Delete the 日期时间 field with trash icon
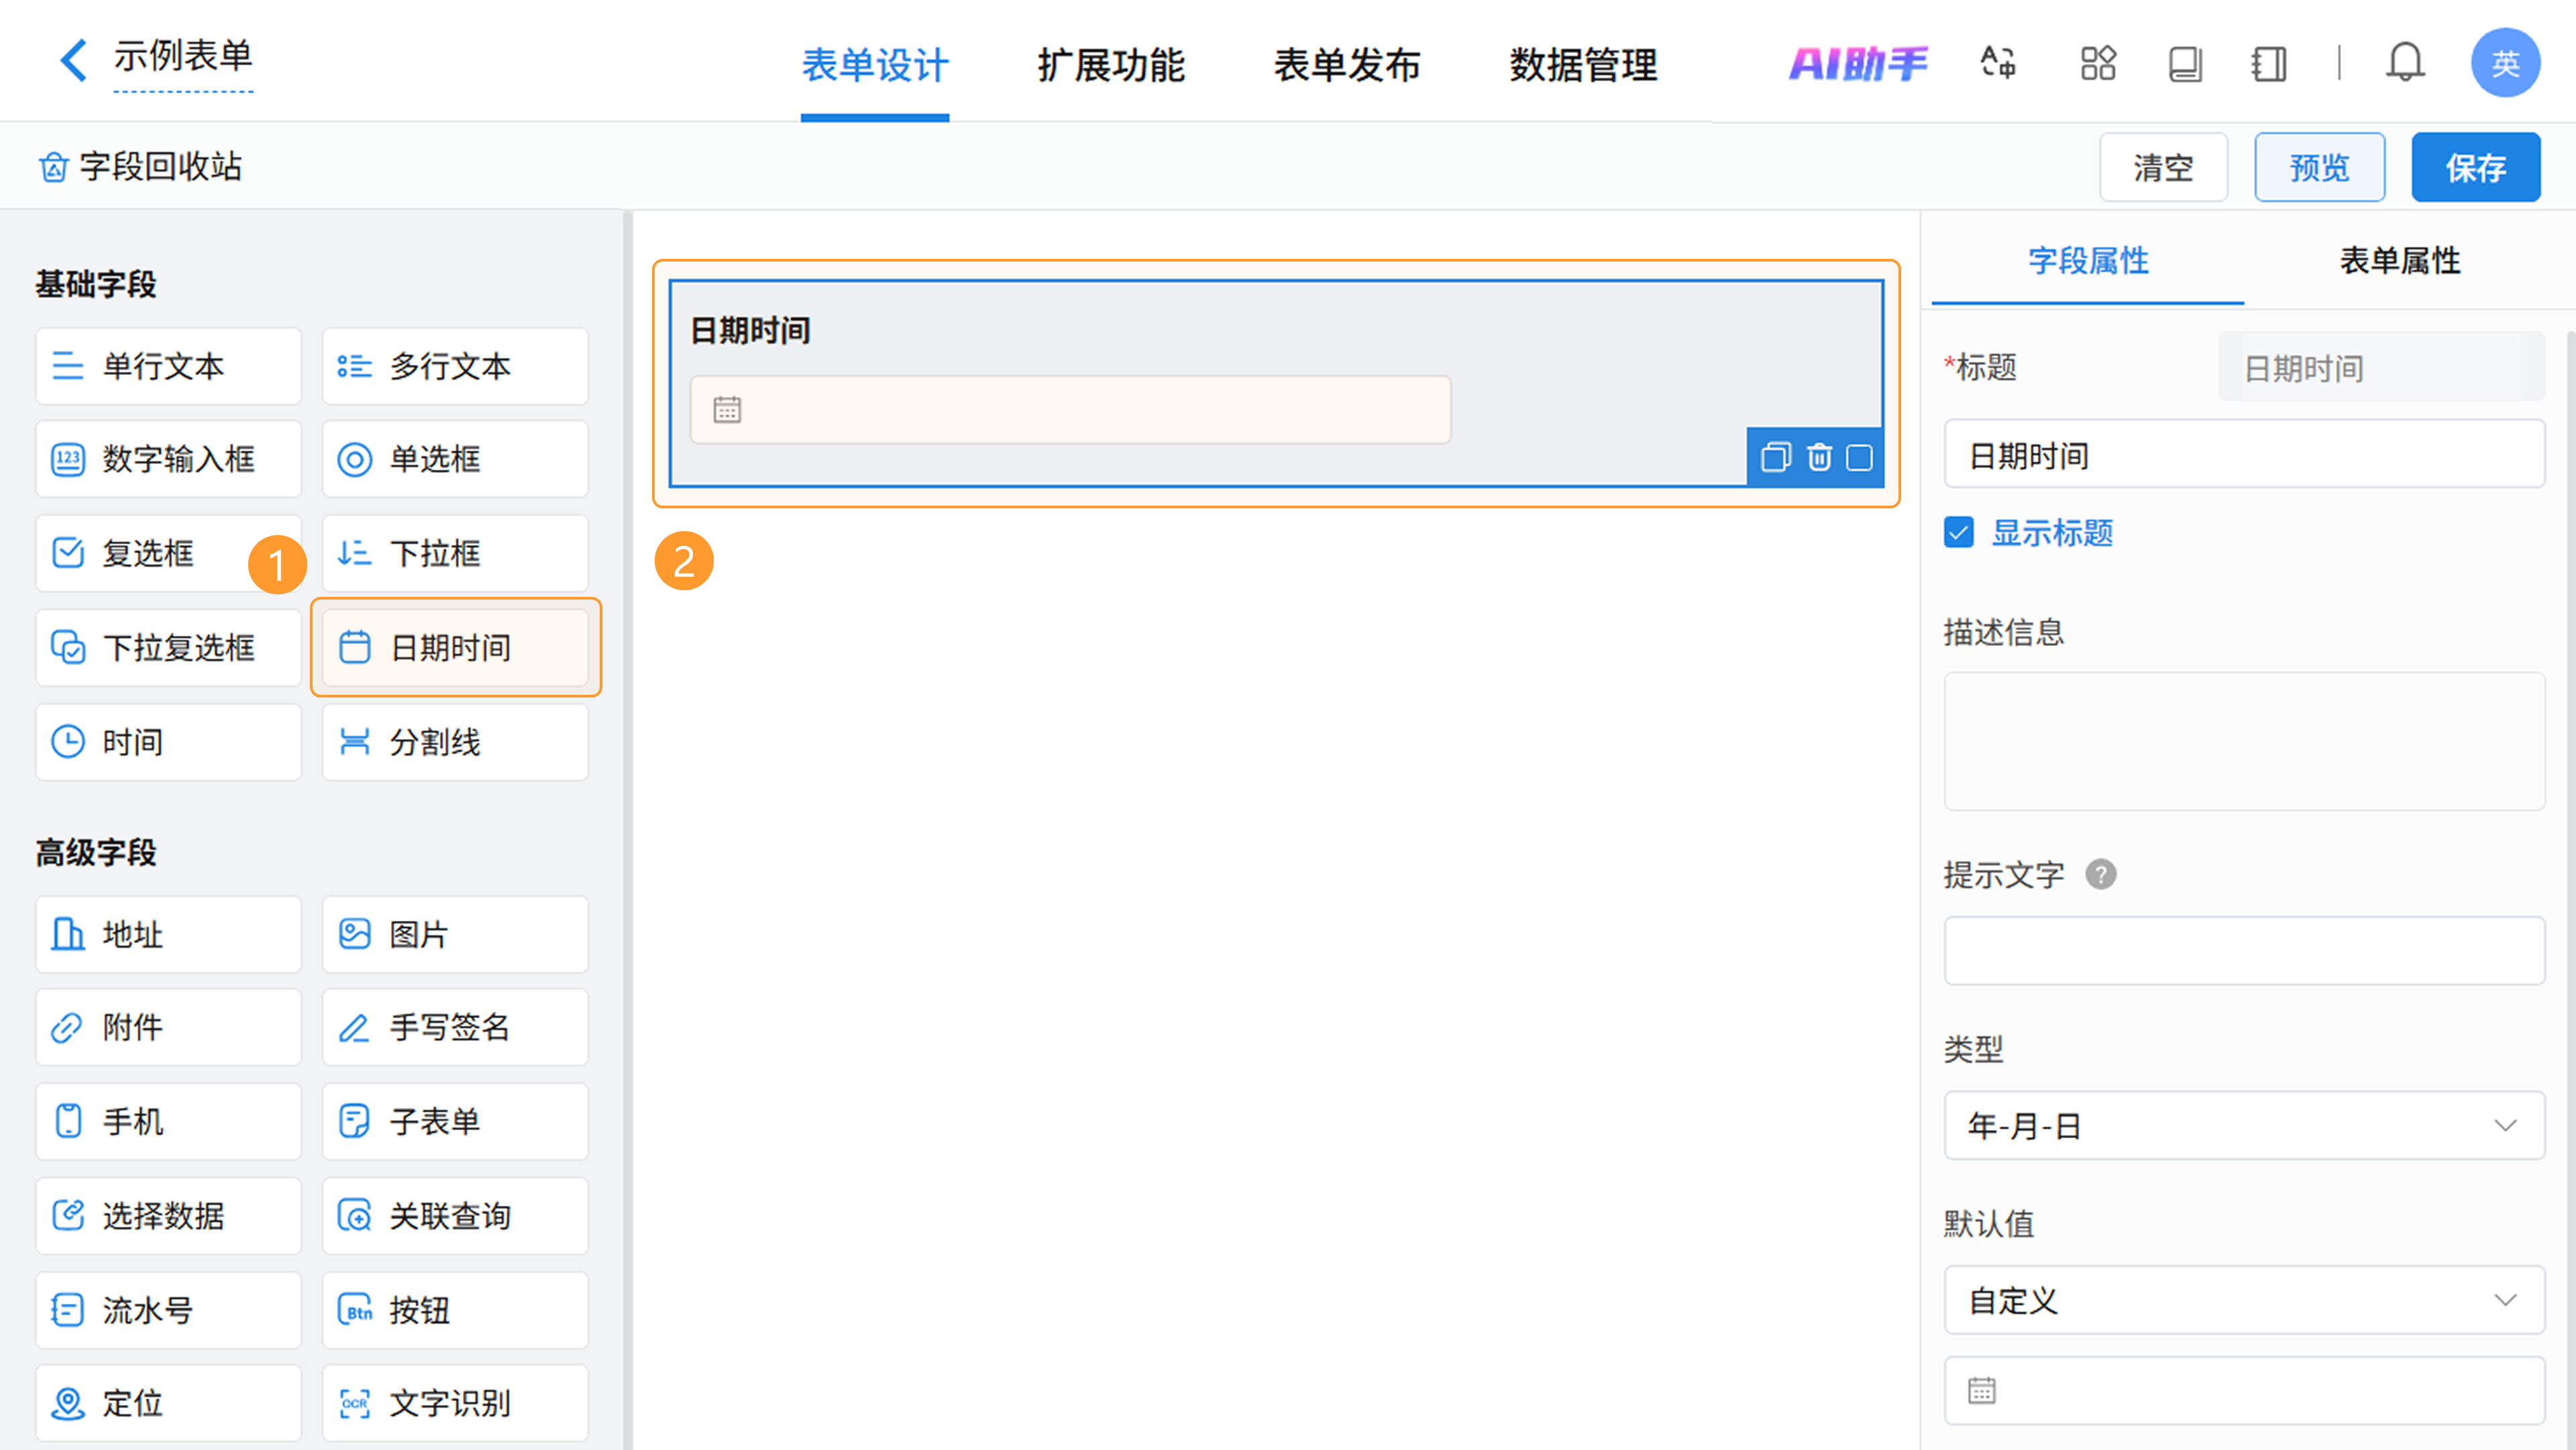Viewport: 2576px width, 1450px height. (1819, 458)
